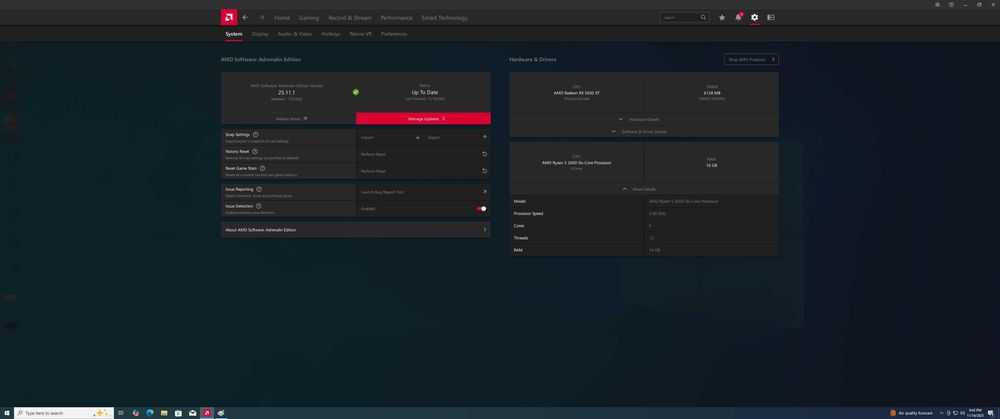The width and height of the screenshot is (1000, 419).
Task: Expand Software & Driver Details section
Action: point(639,131)
